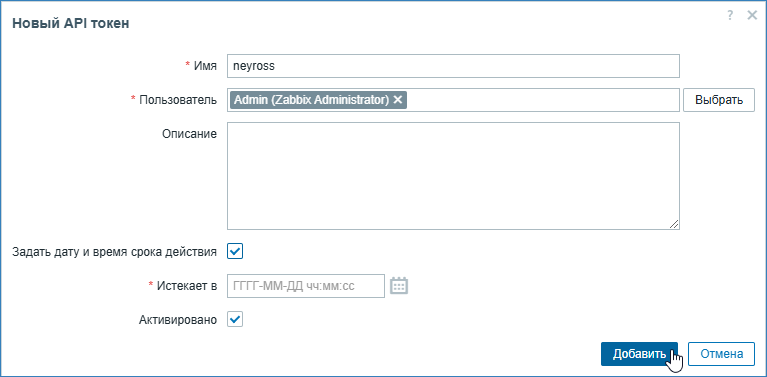This screenshot has width=767, height=377.
Task: Select the Admin (Zabbix Administrator) tag
Action: (312, 100)
